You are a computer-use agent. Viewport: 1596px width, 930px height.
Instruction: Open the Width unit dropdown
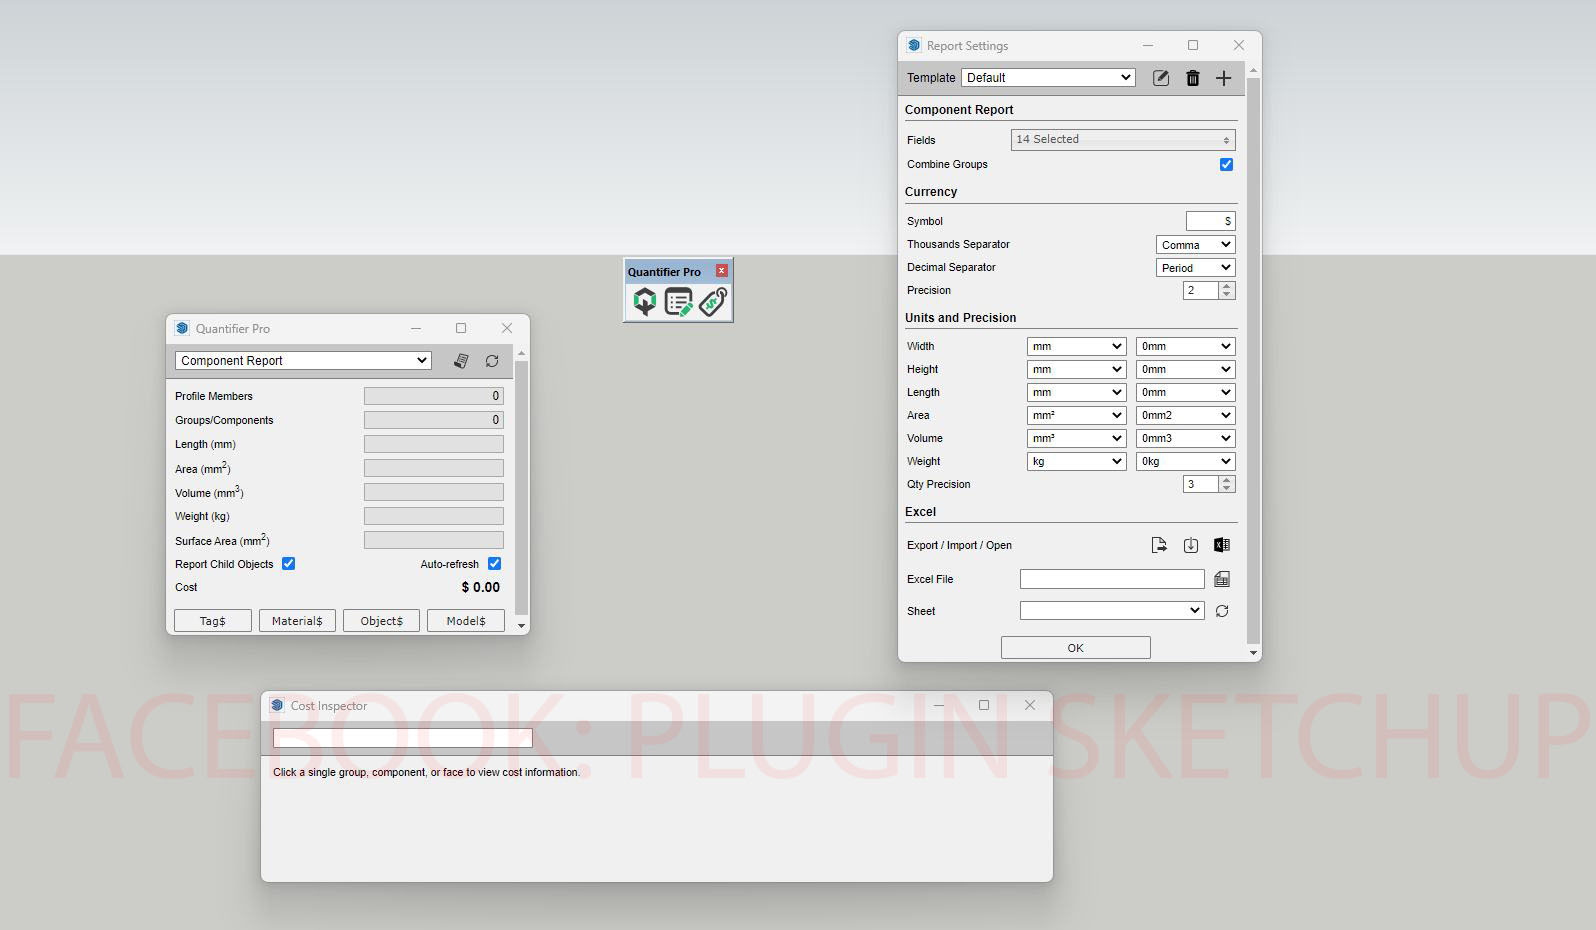1077,346
